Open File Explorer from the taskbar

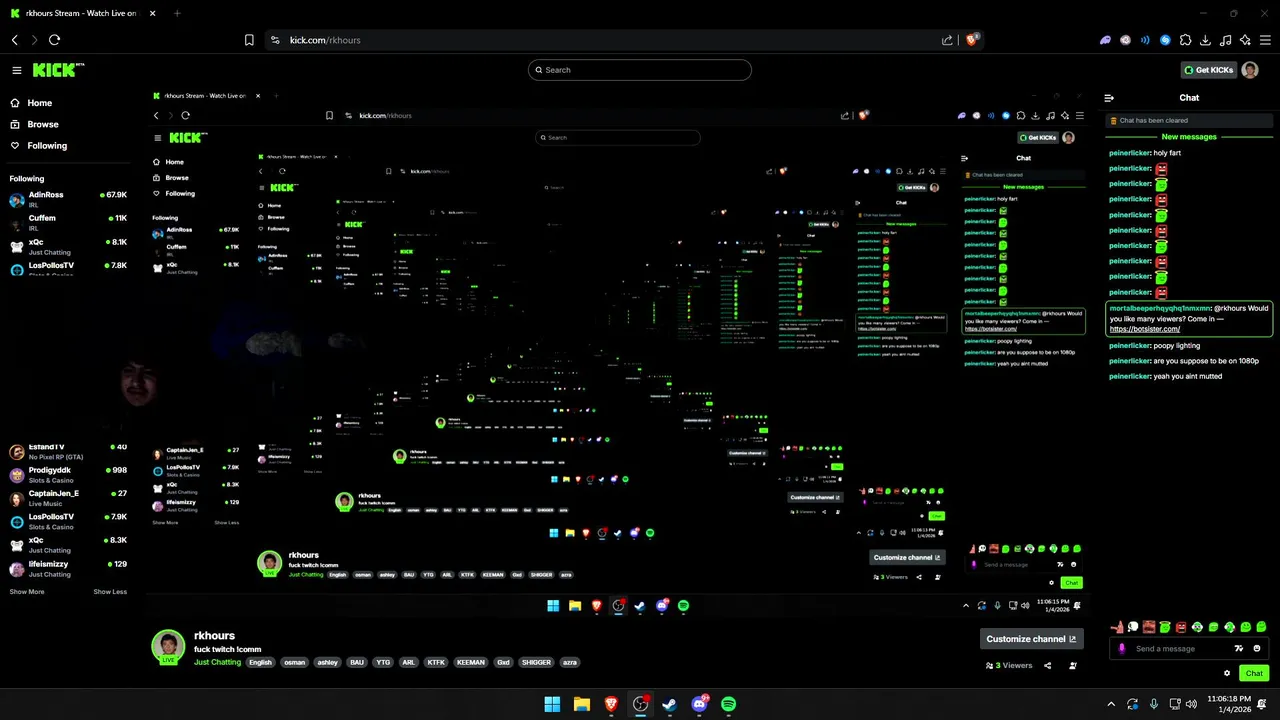tap(581, 704)
